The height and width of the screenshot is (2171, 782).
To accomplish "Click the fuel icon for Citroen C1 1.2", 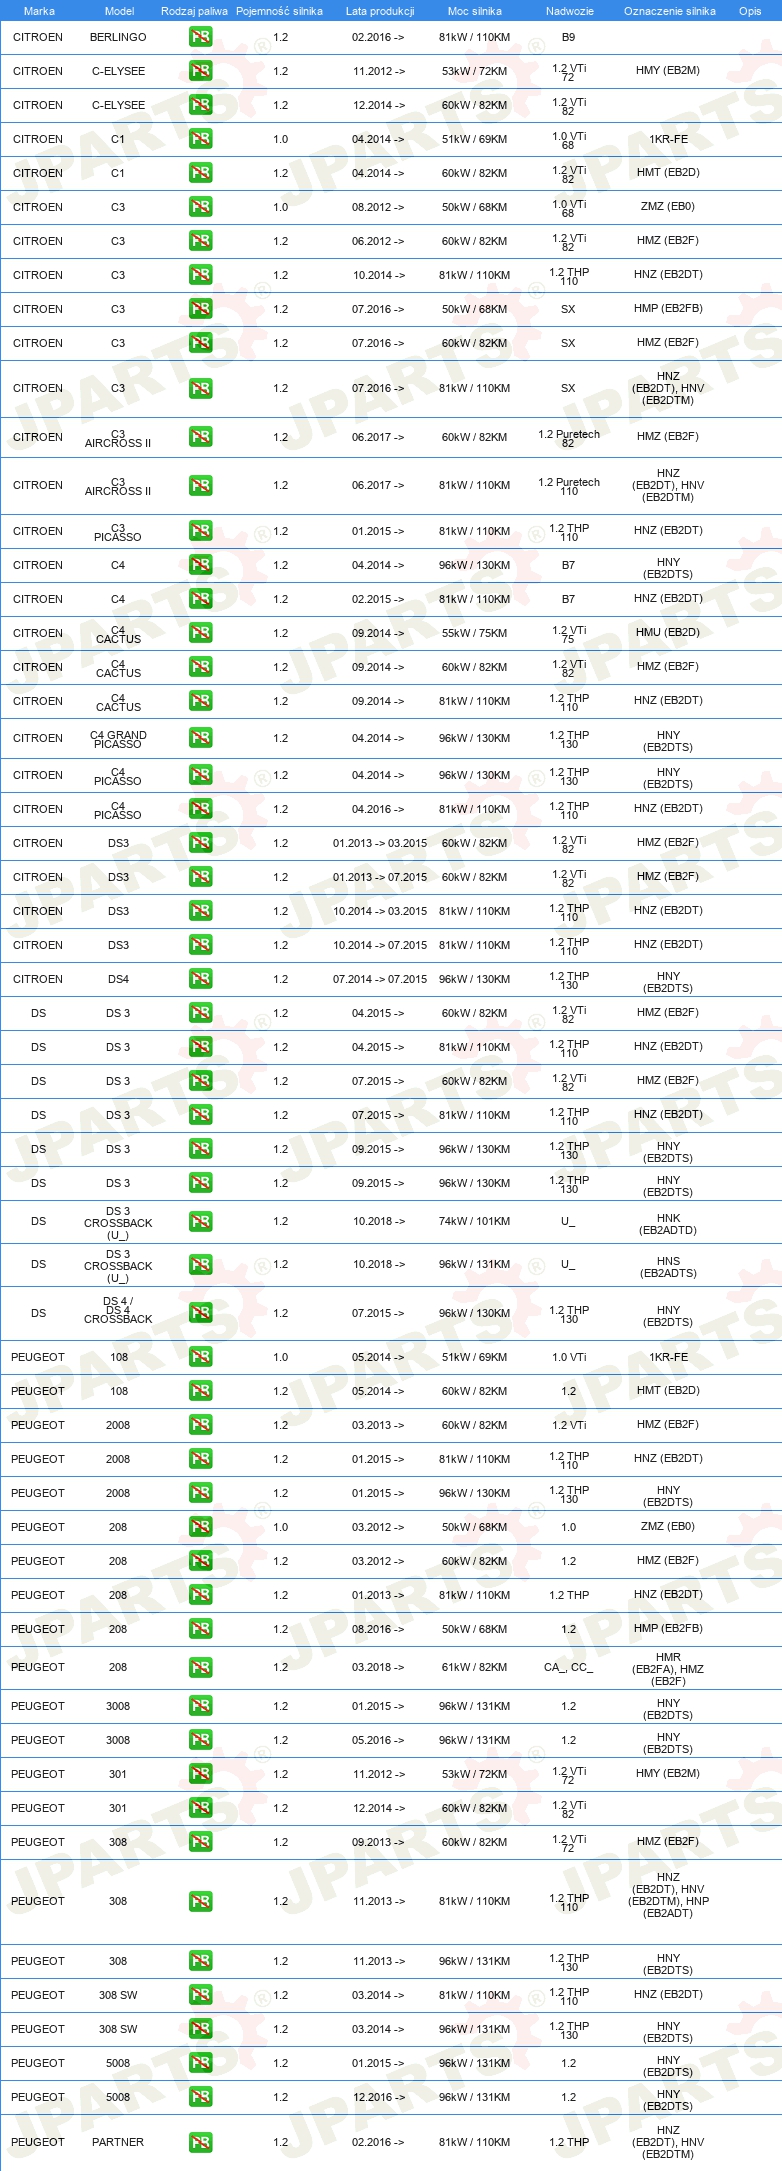I will point(200,173).
